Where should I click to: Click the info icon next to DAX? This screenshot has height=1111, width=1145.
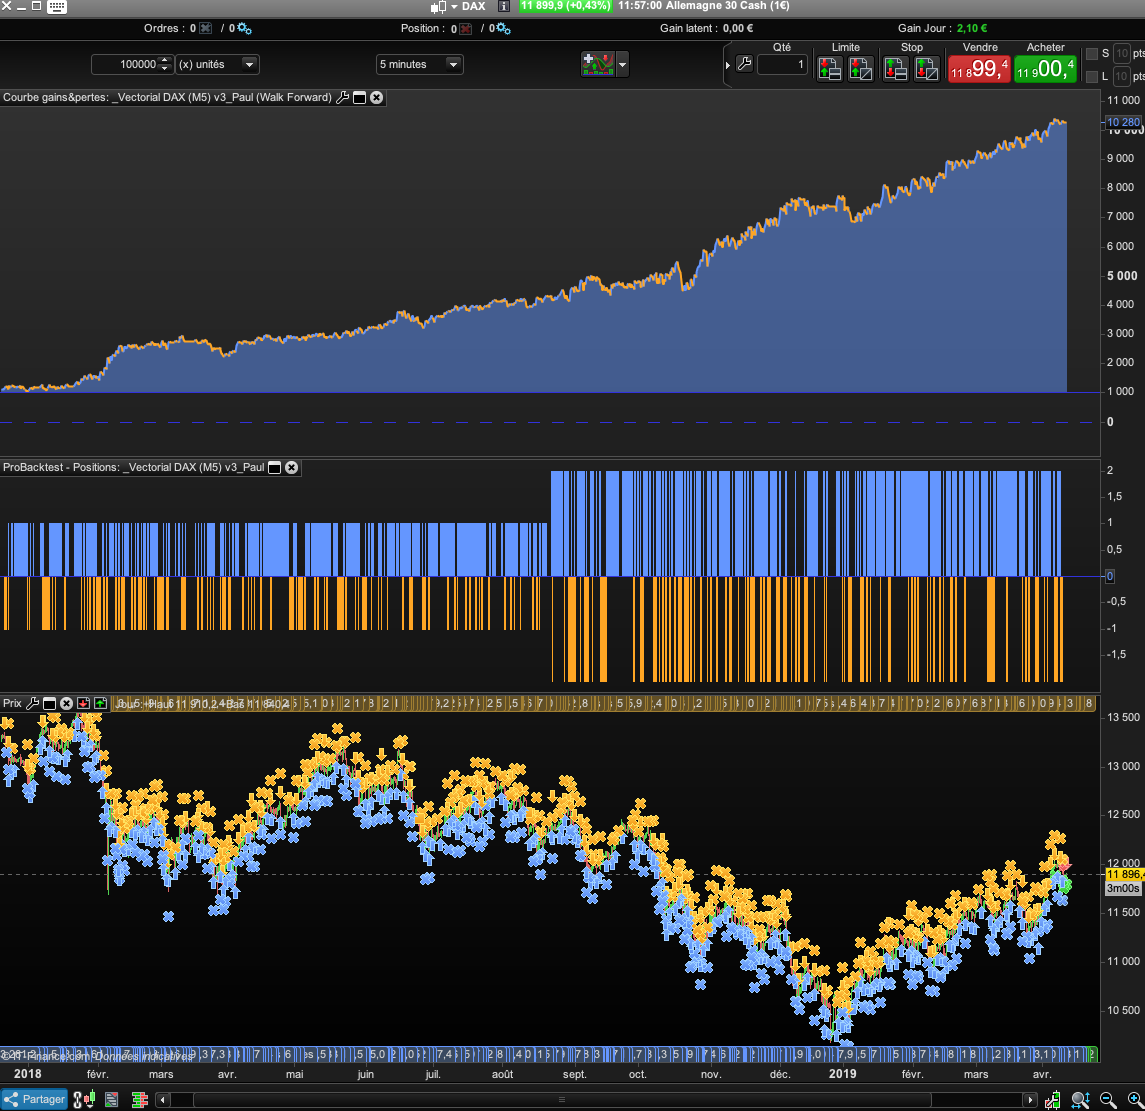[x=503, y=7]
